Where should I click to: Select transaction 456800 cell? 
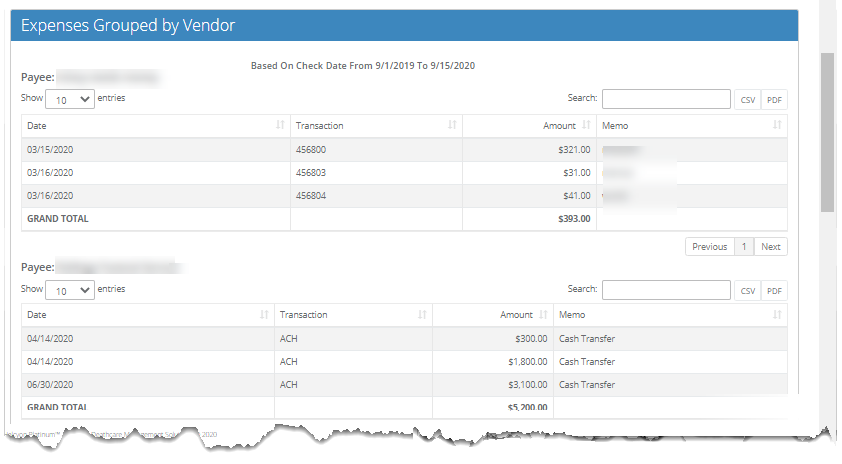376,150
